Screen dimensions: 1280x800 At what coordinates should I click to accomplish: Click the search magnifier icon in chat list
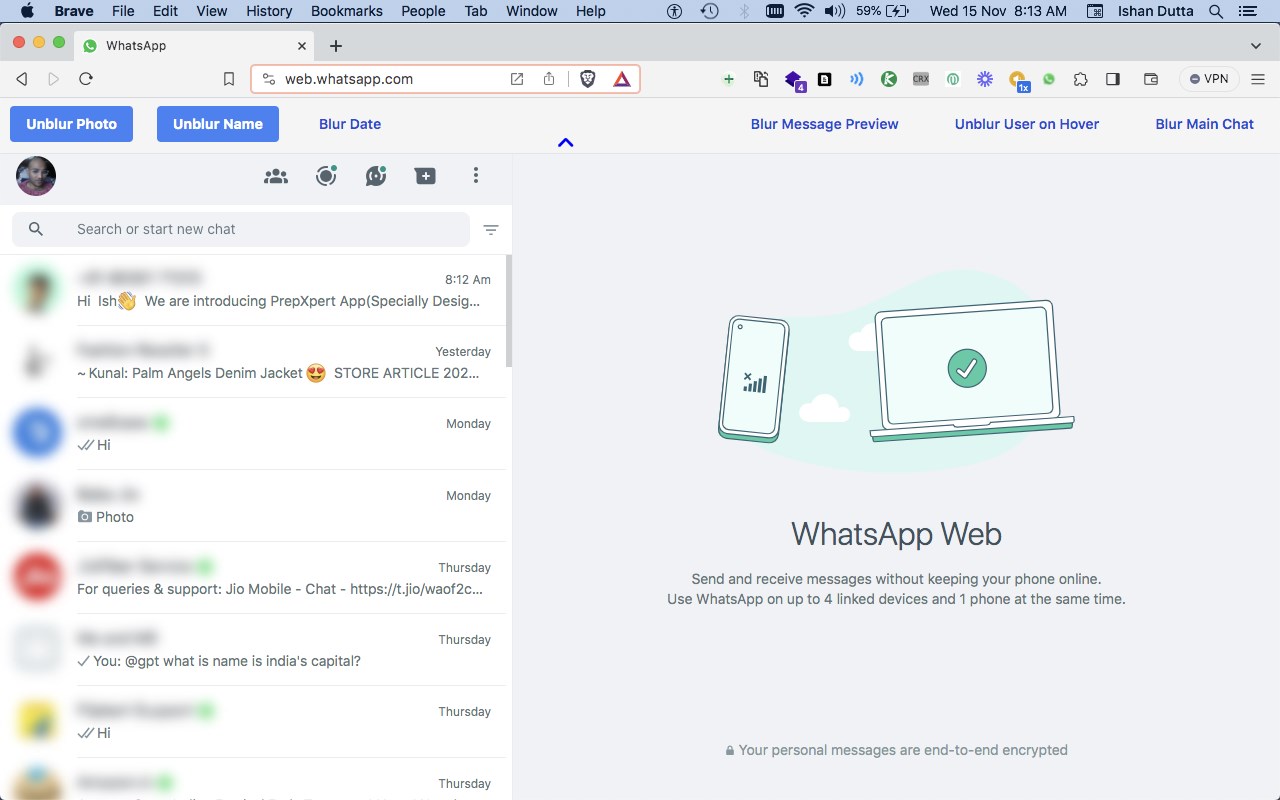point(36,229)
